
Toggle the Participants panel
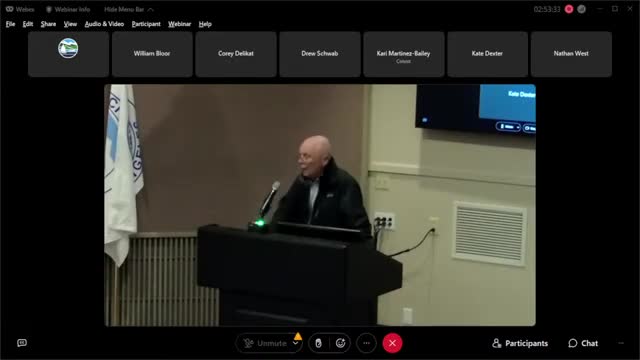pyautogui.click(x=520, y=343)
